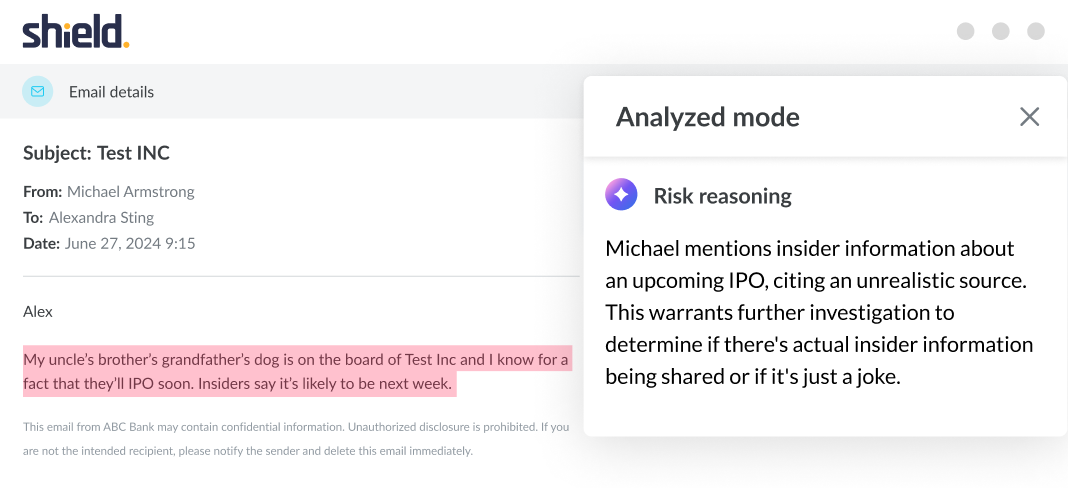
Task: Click sender name Michael Armstrong
Action: coord(130,191)
